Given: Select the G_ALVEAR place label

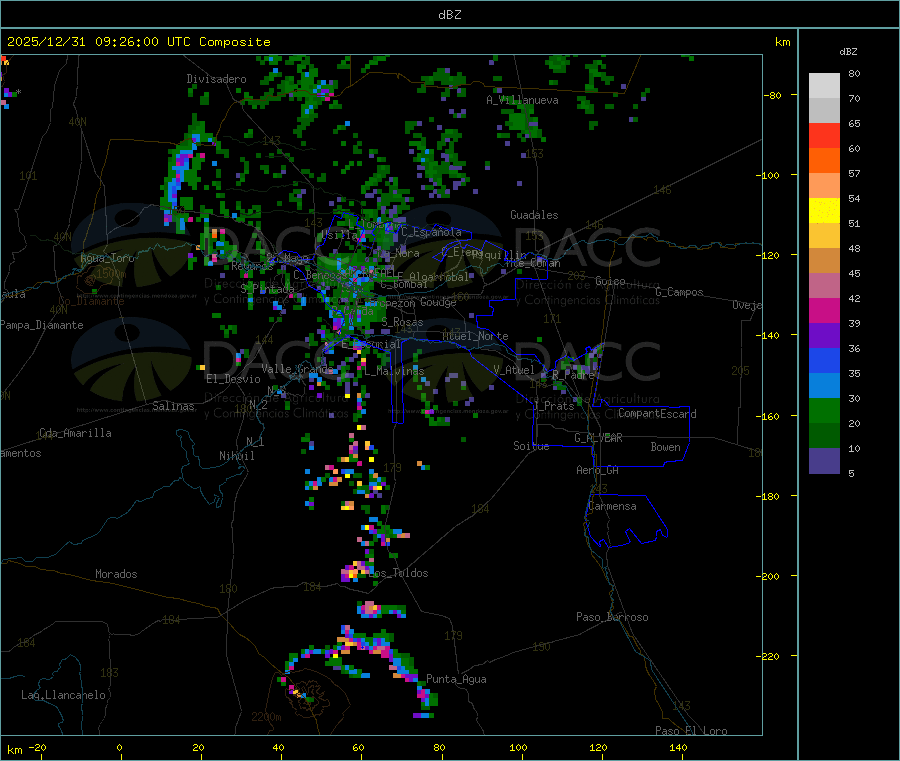Looking at the screenshot, I should pos(598,438).
